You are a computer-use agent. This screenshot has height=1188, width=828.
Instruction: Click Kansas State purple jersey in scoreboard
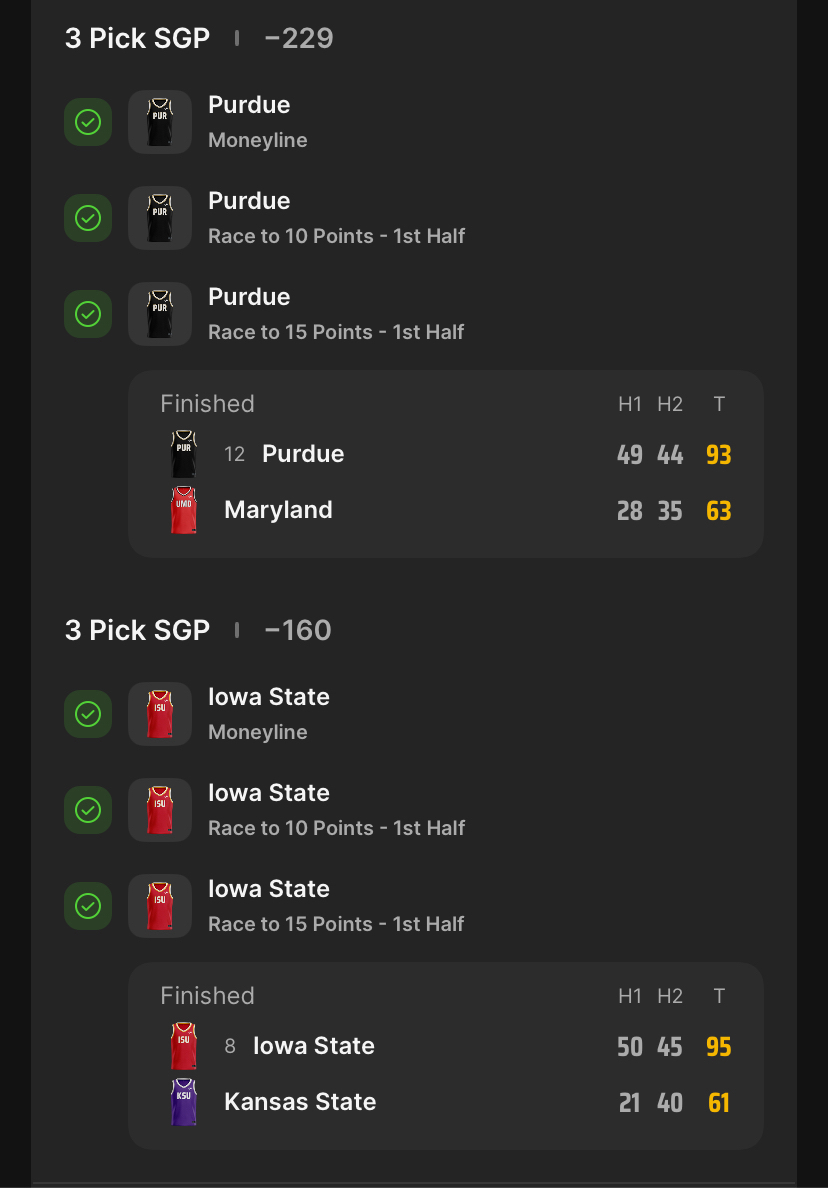point(184,1102)
